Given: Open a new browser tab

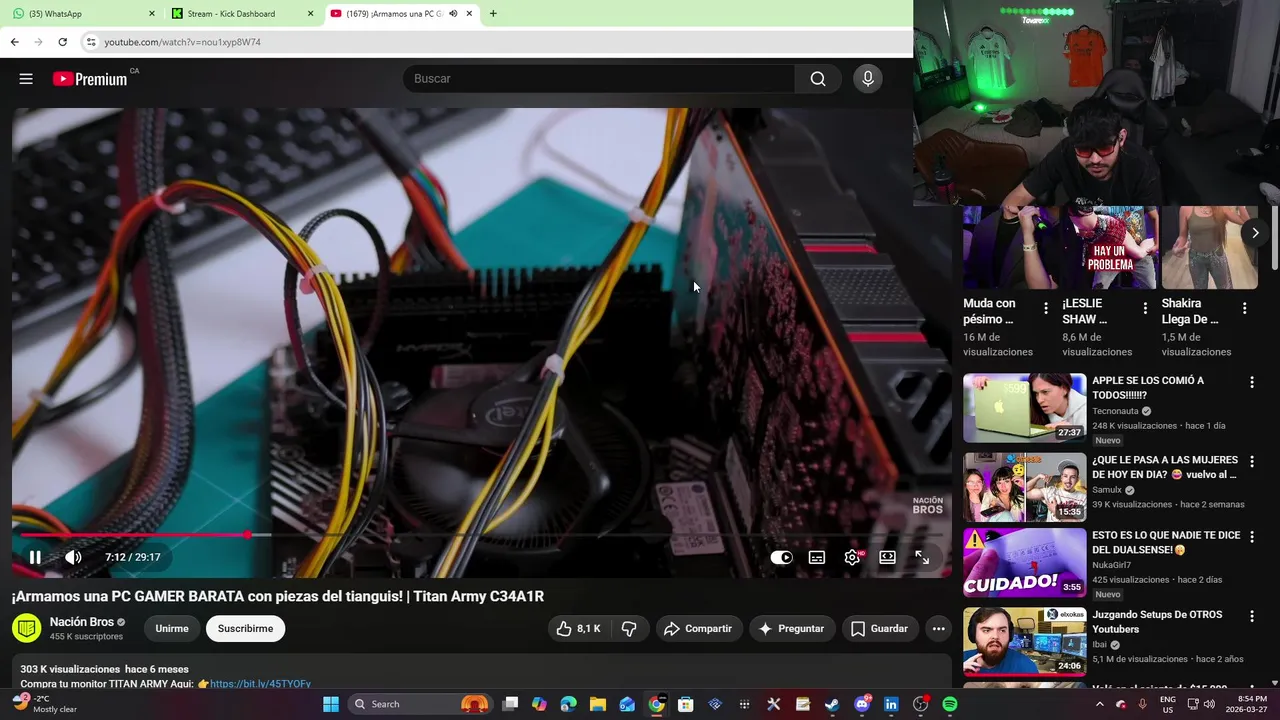Looking at the screenshot, I should tap(493, 14).
